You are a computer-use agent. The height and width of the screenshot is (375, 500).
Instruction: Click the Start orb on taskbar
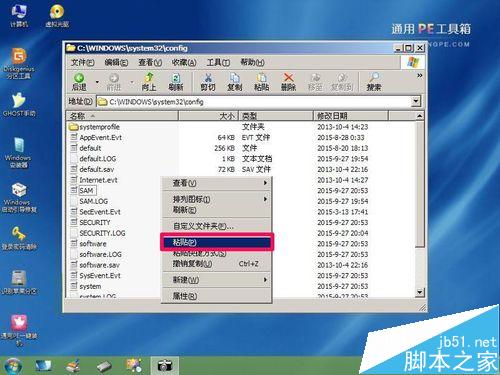tap(12, 365)
